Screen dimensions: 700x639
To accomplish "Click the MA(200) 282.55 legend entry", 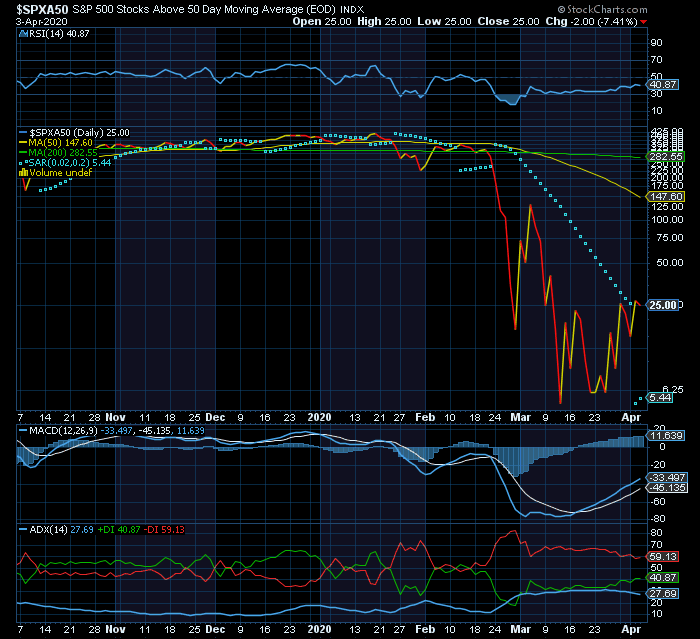I will (62, 152).
